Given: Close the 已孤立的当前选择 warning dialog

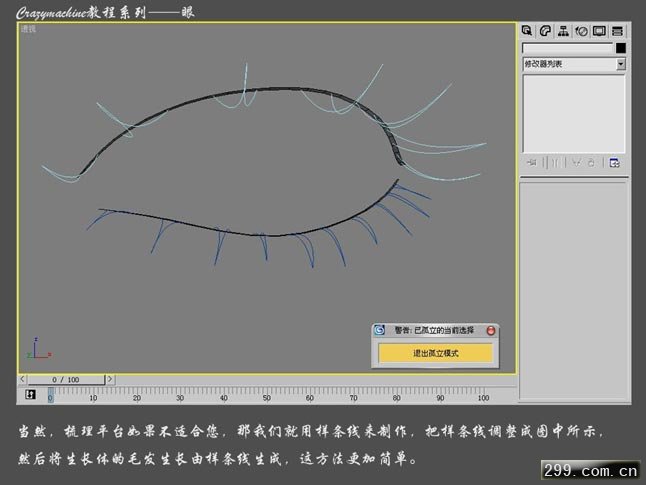Looking at the screenshot, I should (x=491, y=330).
